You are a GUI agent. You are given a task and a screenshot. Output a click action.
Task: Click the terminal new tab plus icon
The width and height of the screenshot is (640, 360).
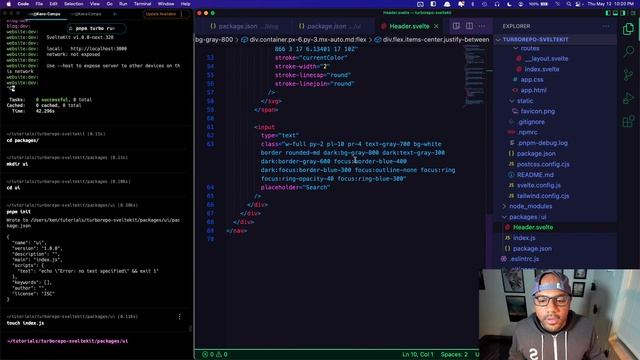114,14
